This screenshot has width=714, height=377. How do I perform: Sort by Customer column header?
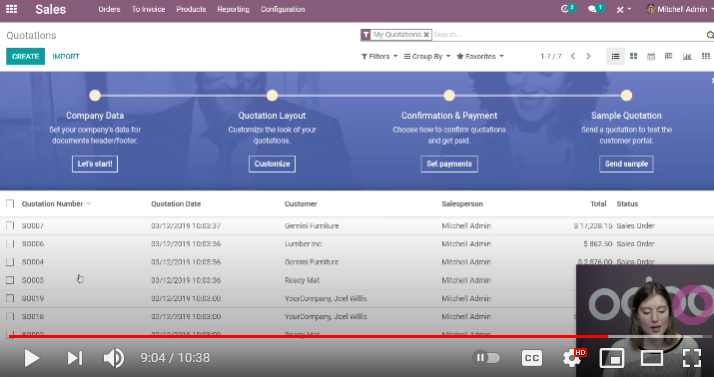point(301,204)
